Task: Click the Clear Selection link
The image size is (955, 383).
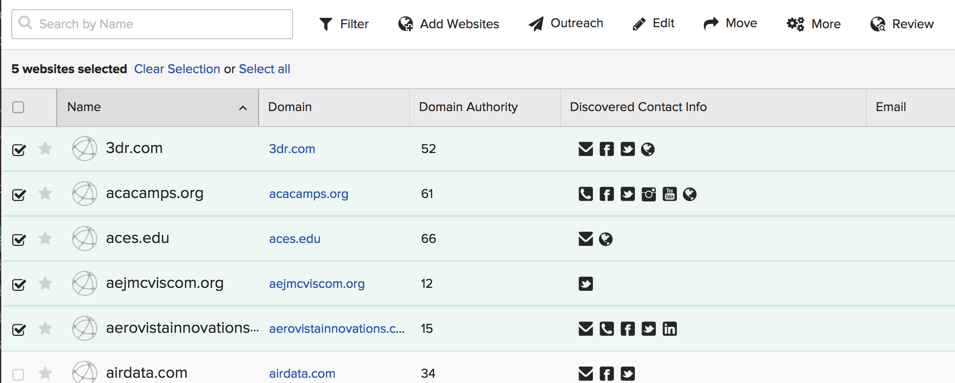Action: click(177, 69)
